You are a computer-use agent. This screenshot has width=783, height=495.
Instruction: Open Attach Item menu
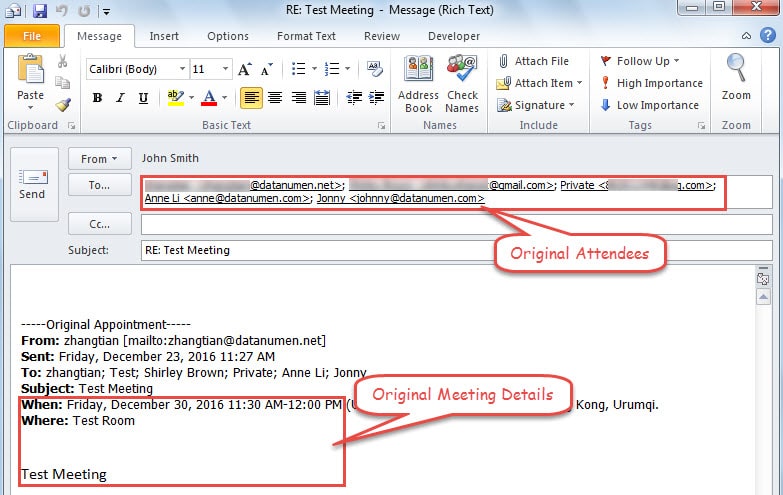tap(539, 83)
